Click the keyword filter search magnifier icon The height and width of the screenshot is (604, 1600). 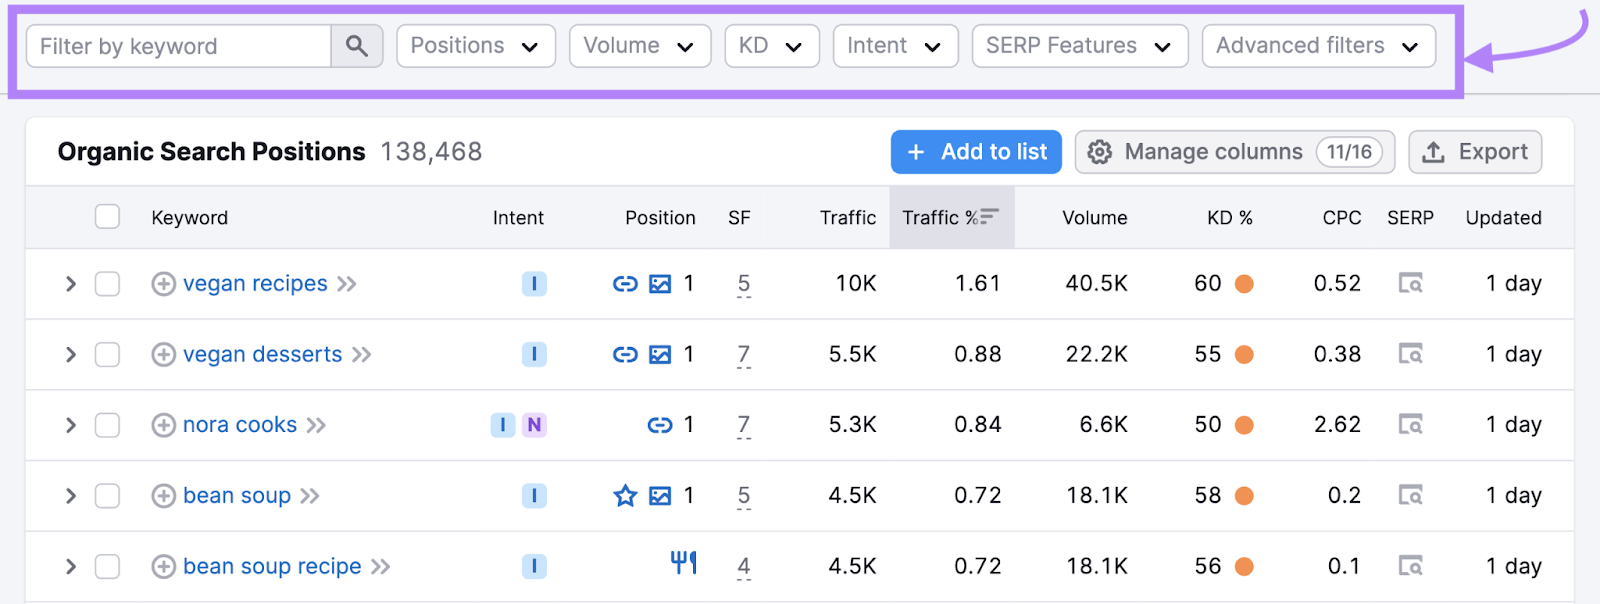point(357,46)
